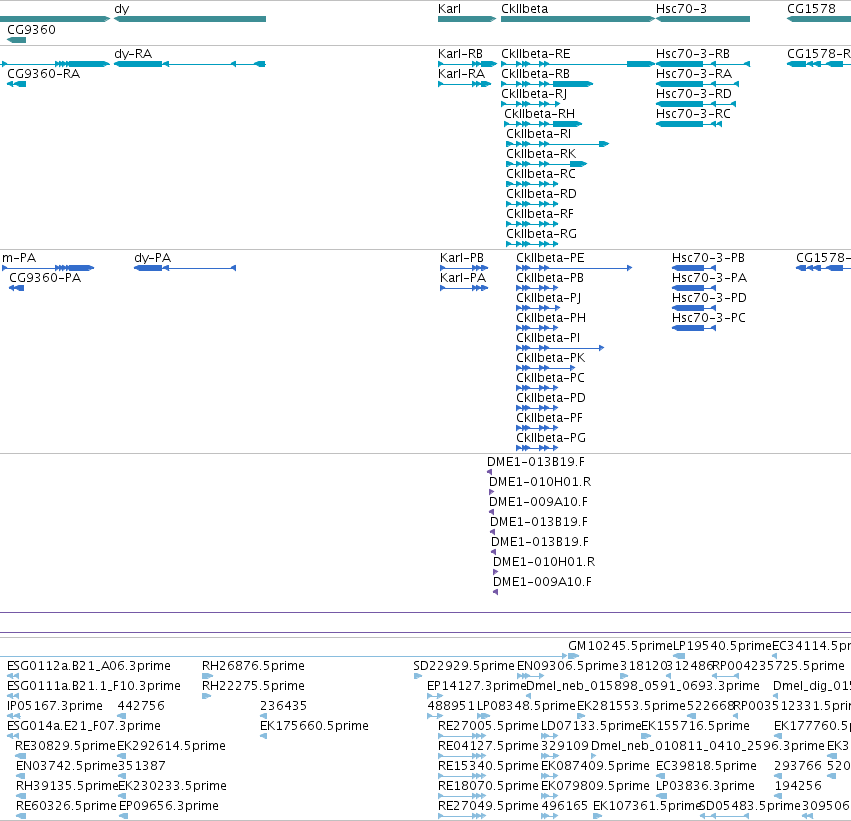Click the CkIIbeta-PH protein
The image size is (851, 821).
(551, 318)
